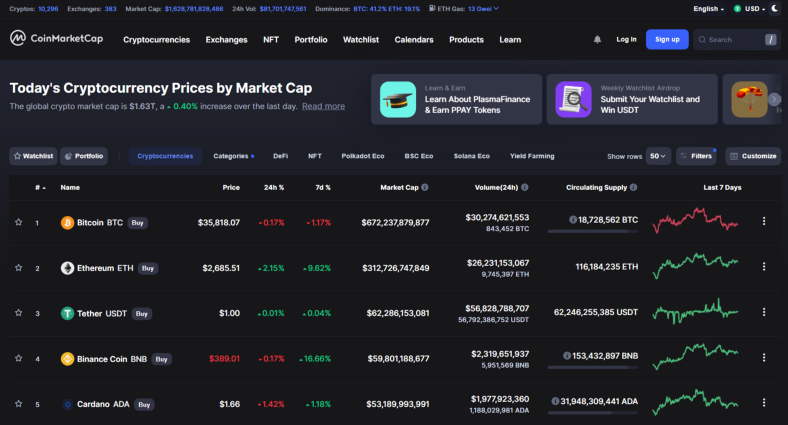Open the English language dropdown
Image resolution: width=788 pixels, height=425 pixels.
point(709,9)
